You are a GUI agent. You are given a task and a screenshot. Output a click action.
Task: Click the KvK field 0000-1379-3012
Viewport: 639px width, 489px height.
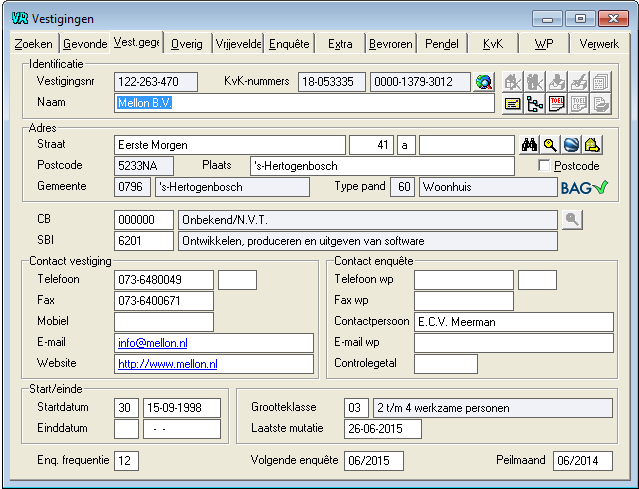coord(420,82)
